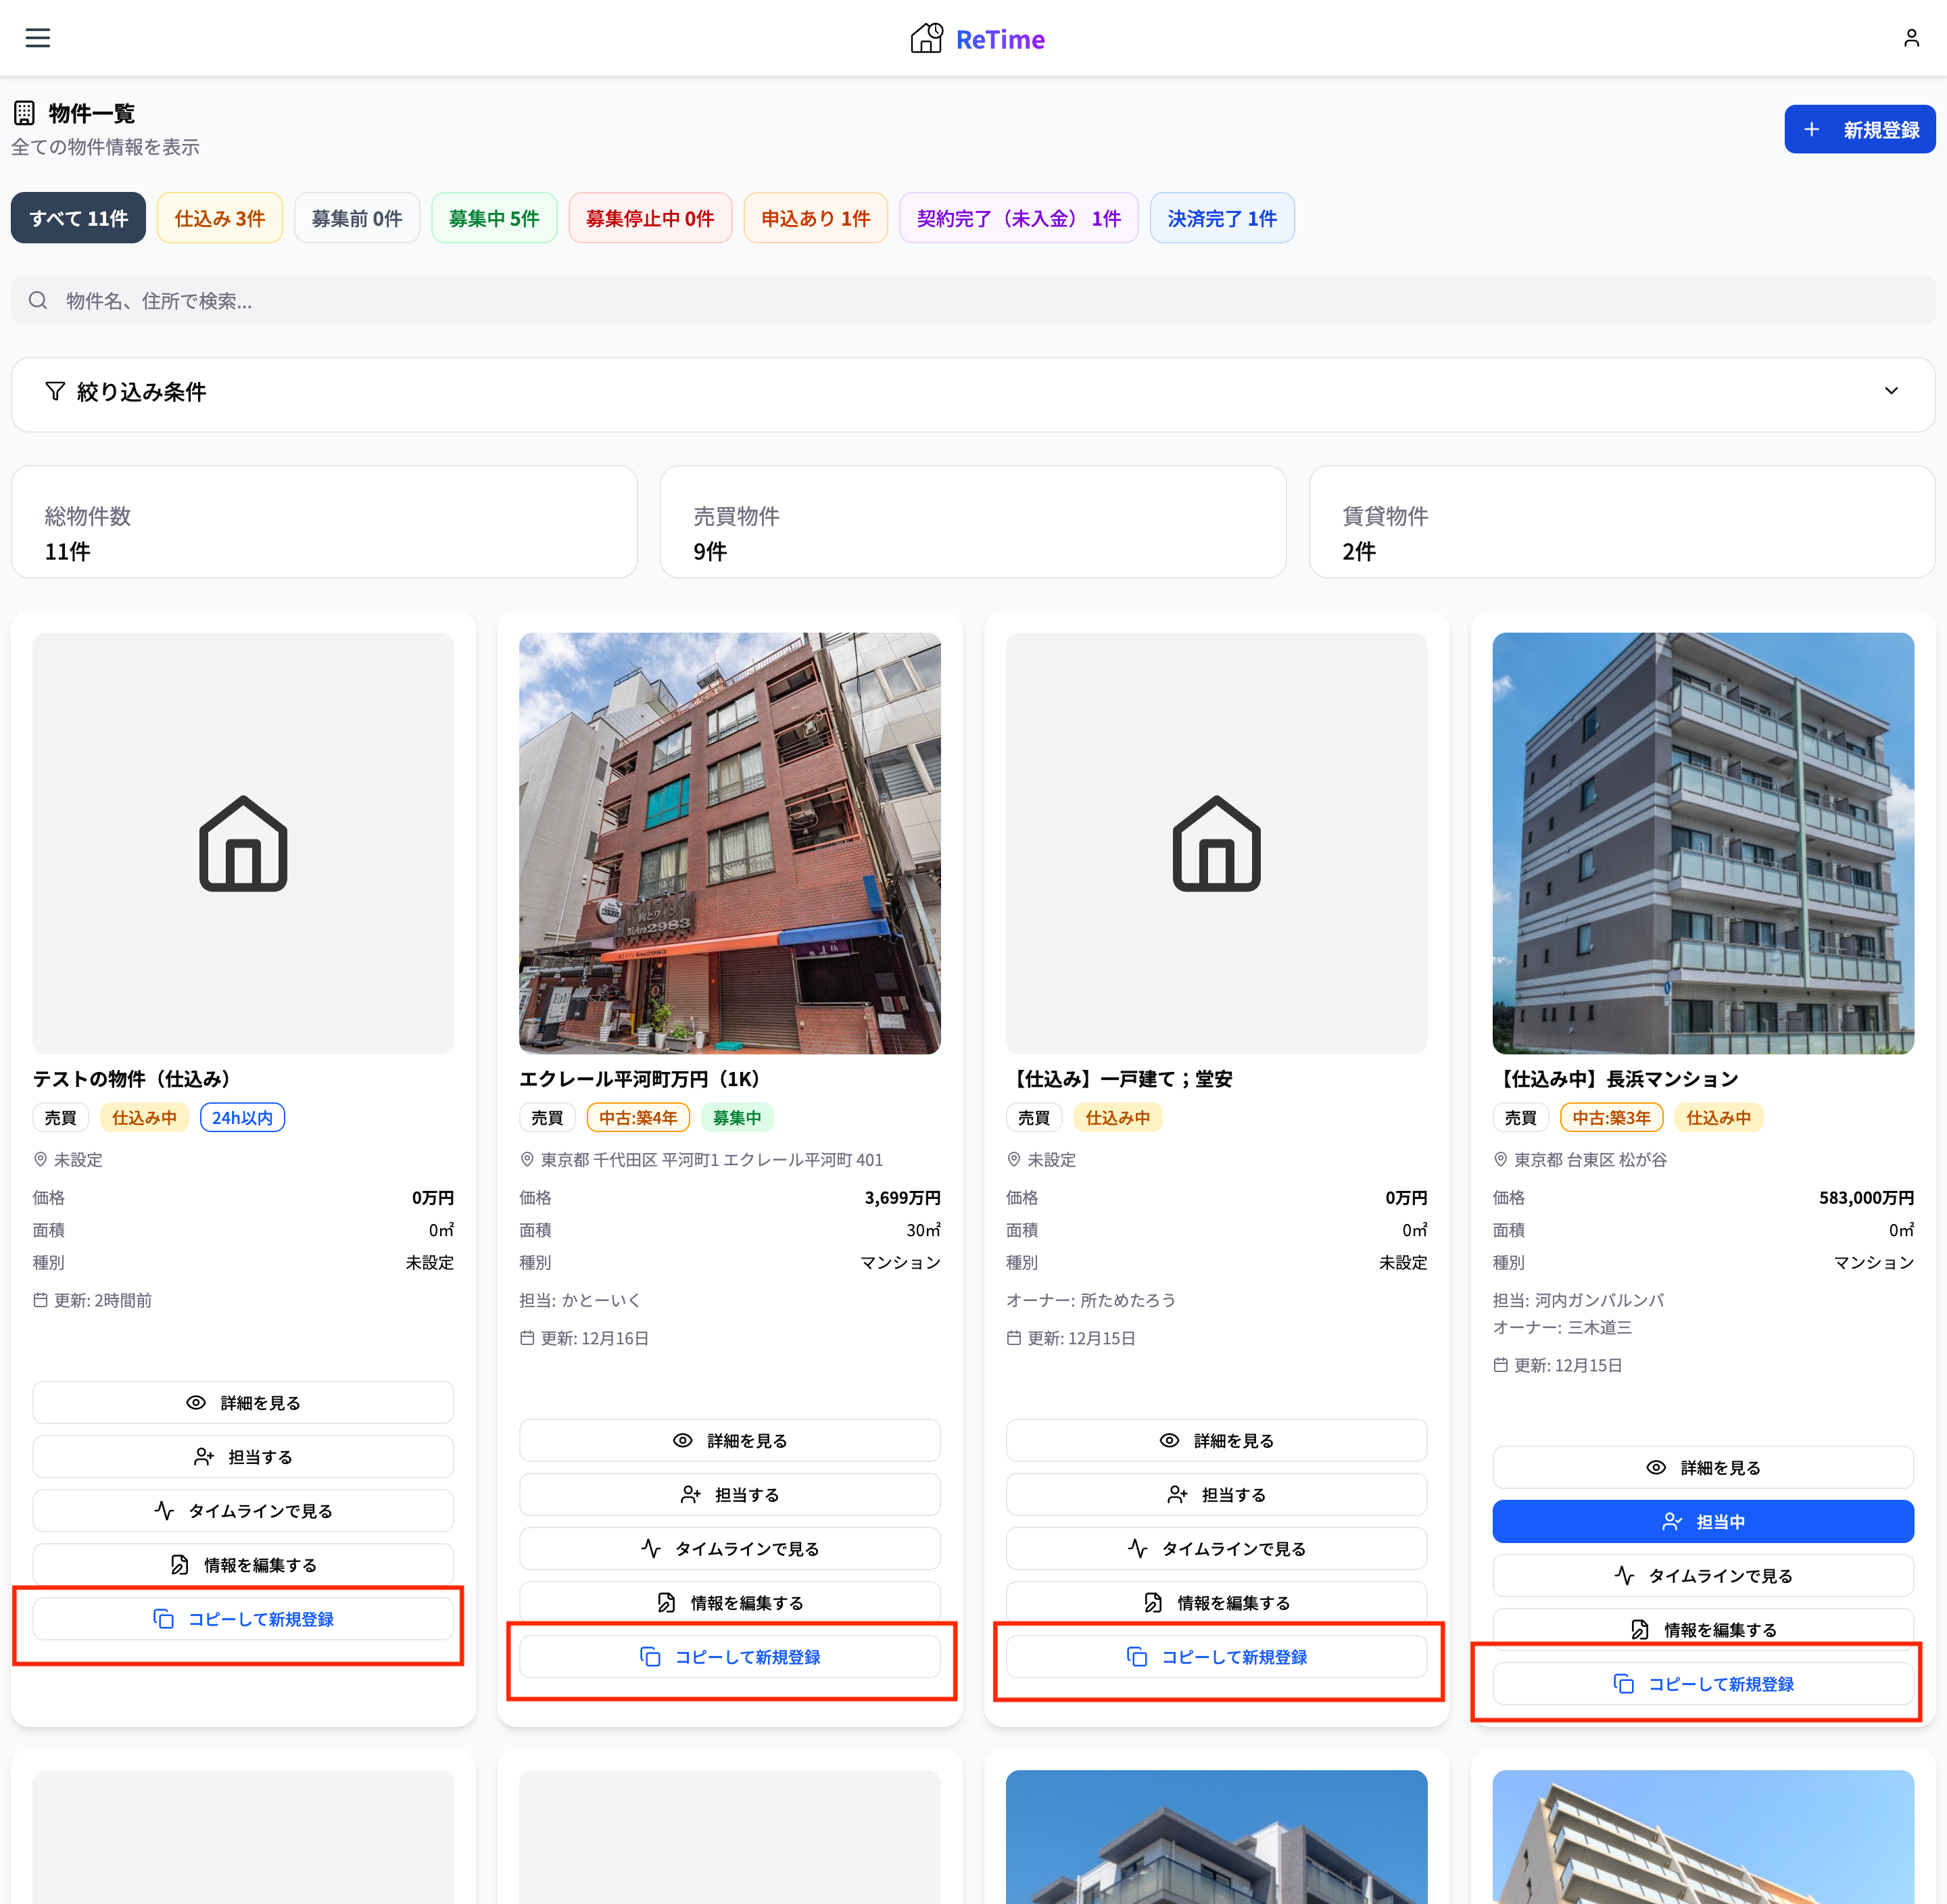Switch to 決済完了 1件 tab

point(1221,218)
